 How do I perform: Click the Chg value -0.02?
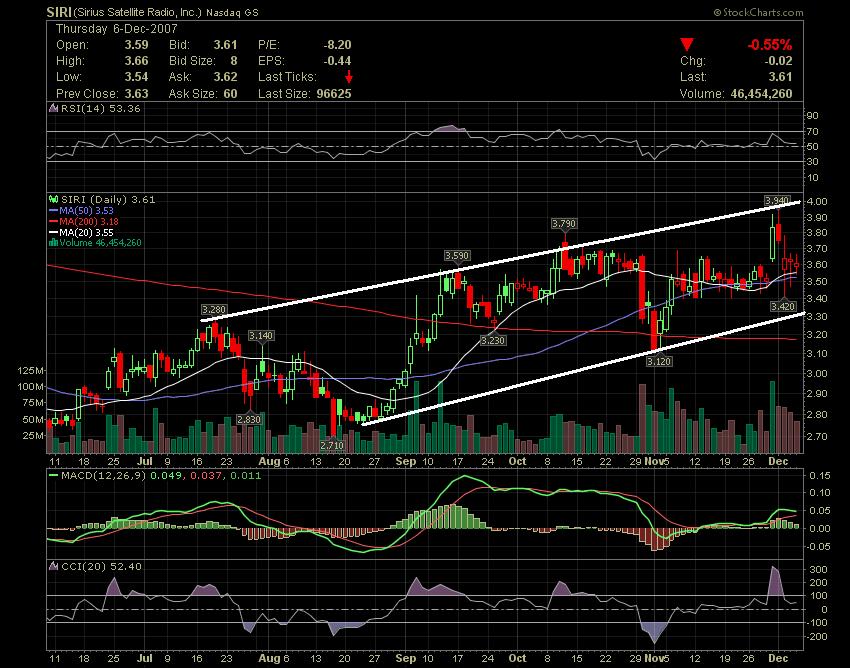tap(778, 61)
